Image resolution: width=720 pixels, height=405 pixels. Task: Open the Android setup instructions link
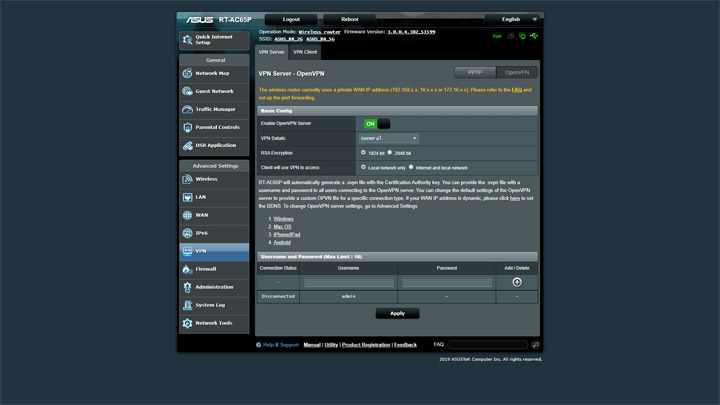click(282, 242)
